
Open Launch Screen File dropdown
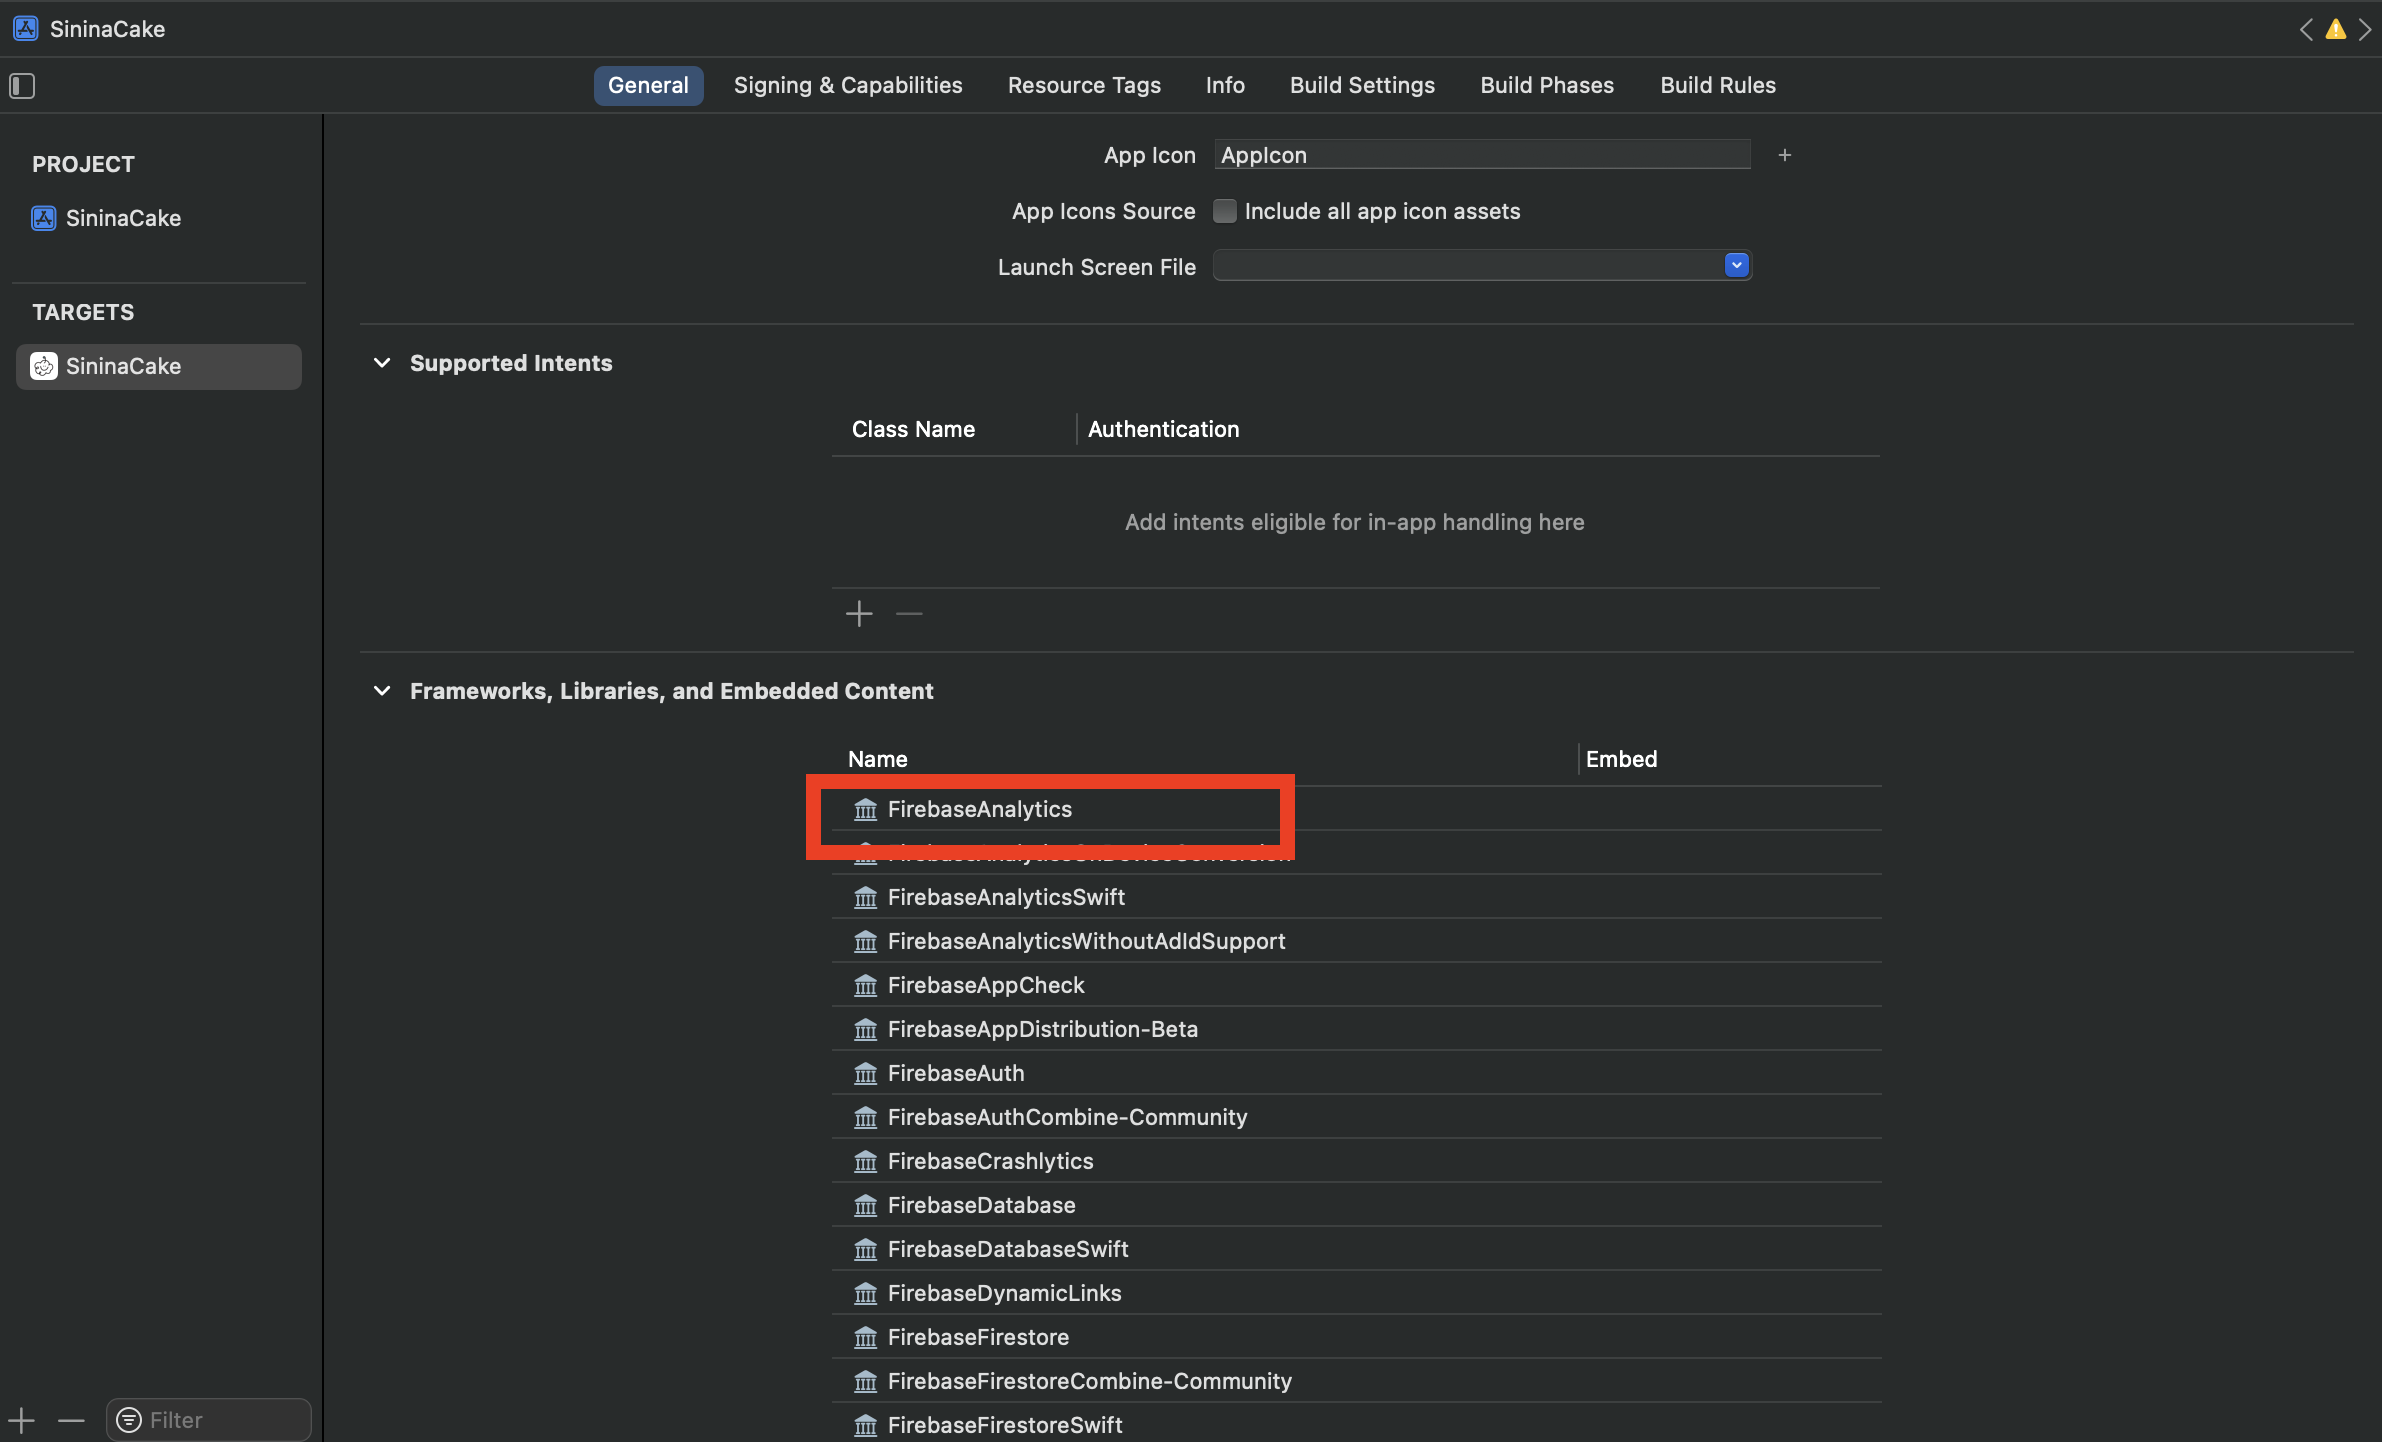coord(1736,266)
